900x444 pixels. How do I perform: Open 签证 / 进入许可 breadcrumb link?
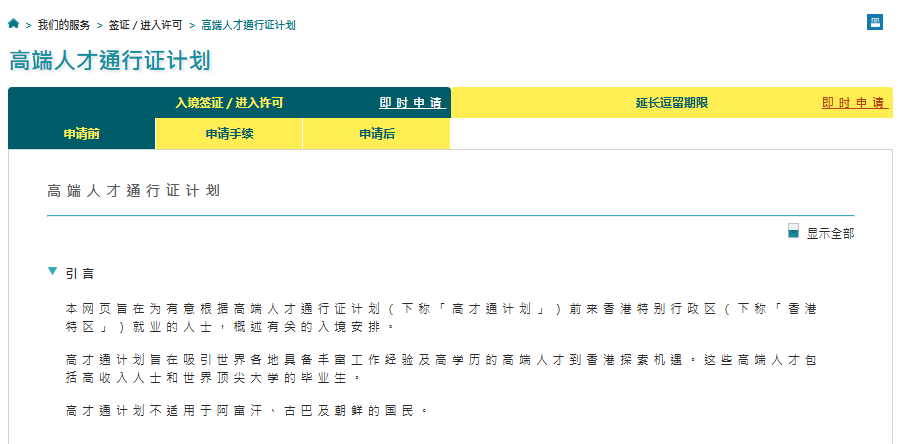click(145, 25)
